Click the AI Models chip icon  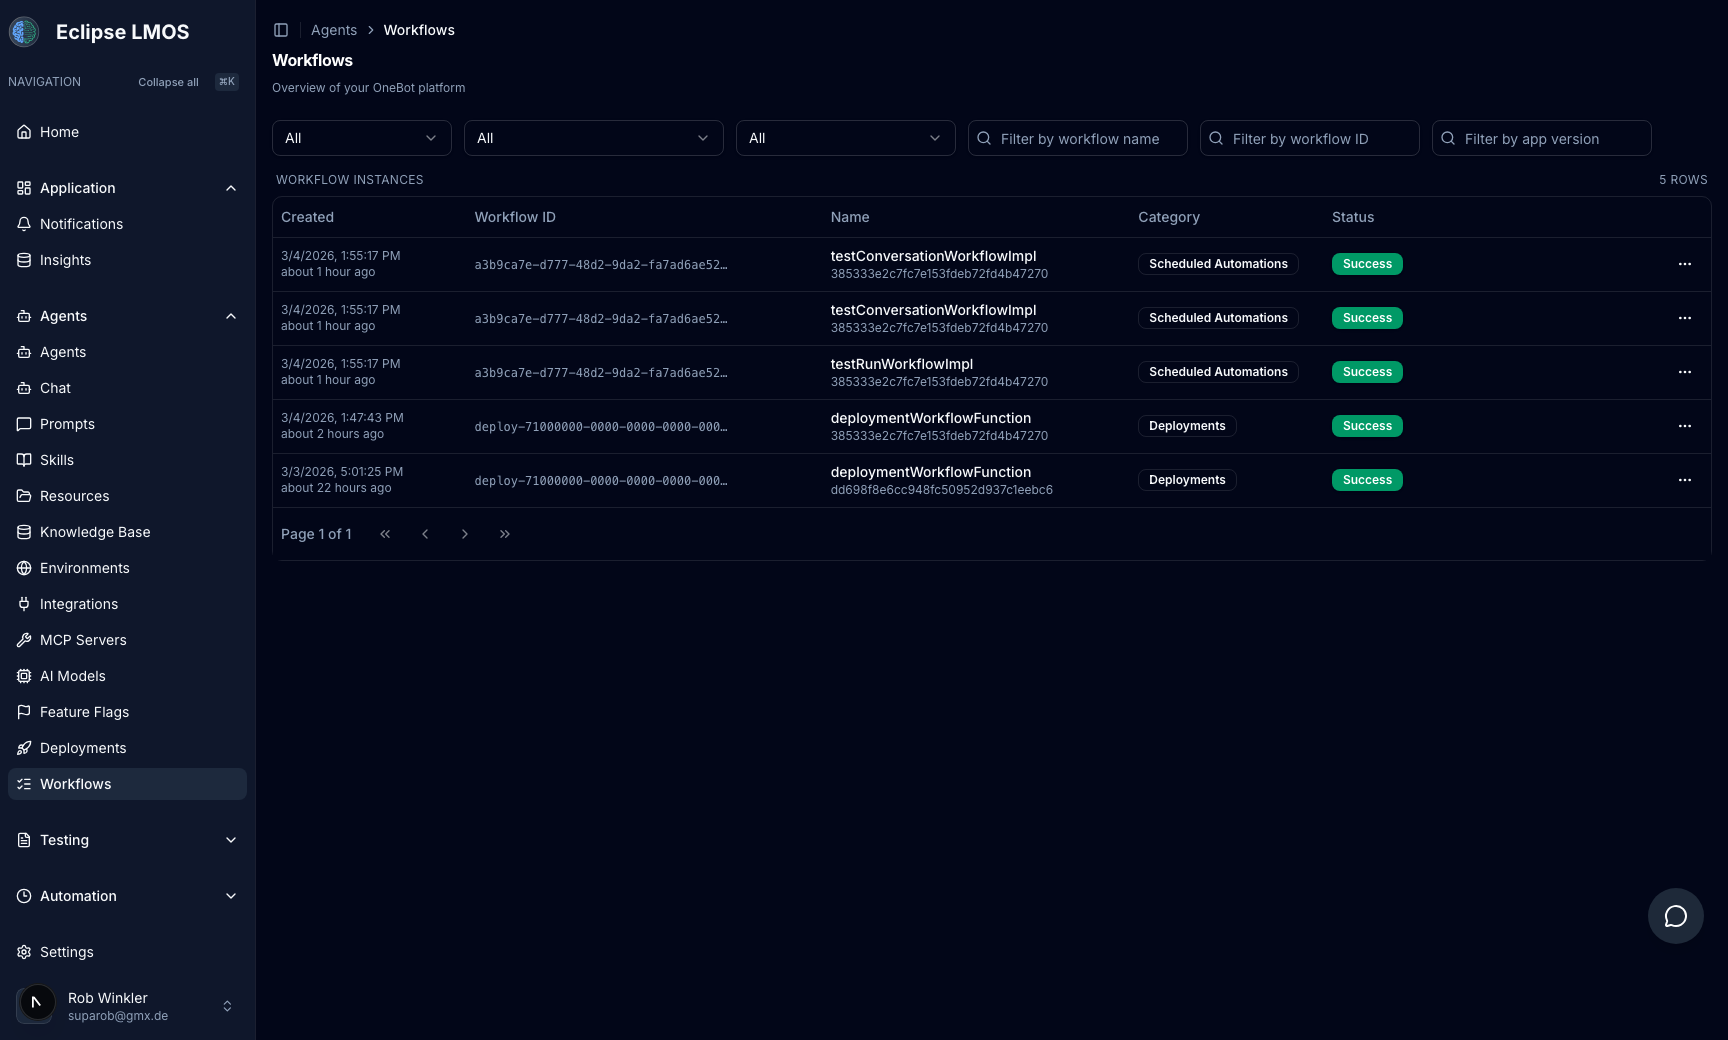24,676
